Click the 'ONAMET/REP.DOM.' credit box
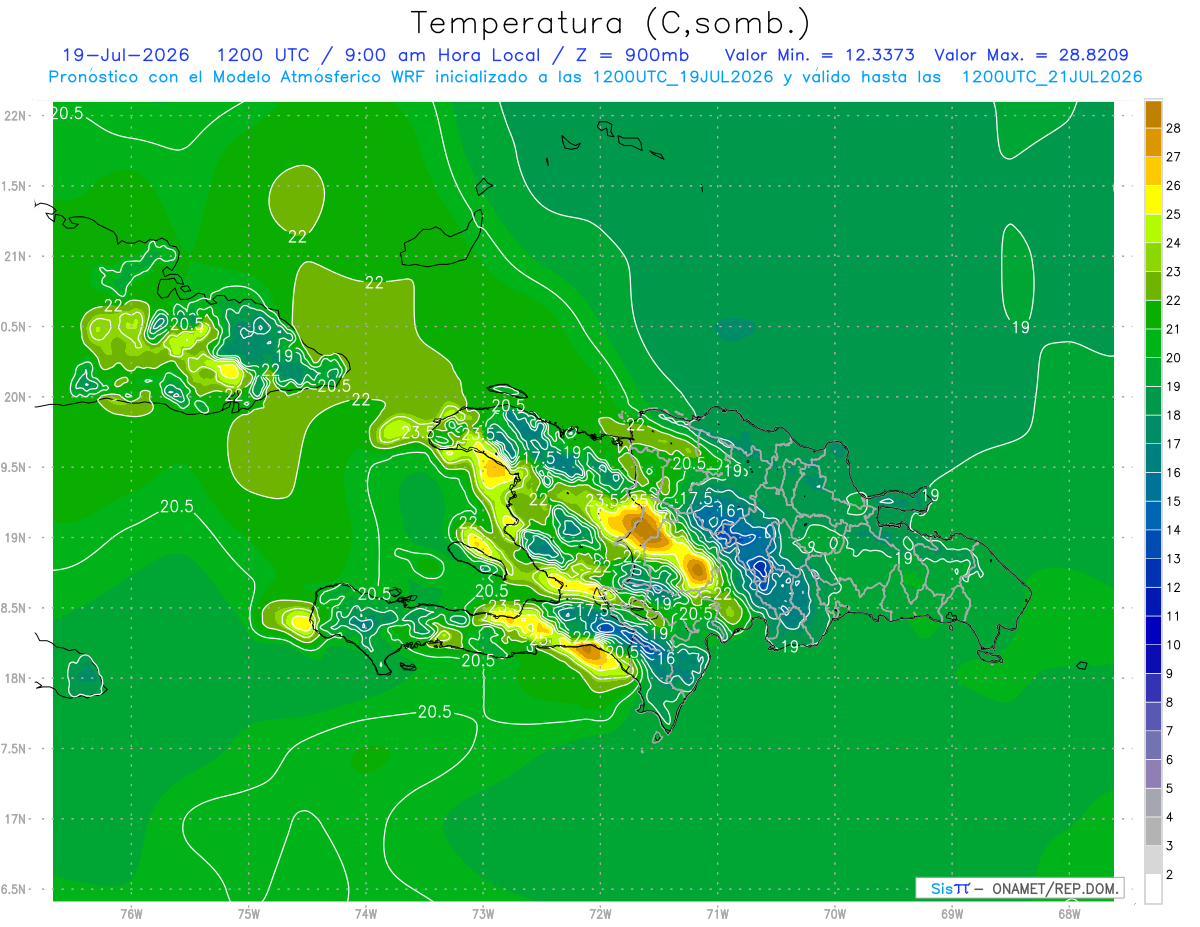This screenshot has height=927, width=1200. pos(1019,888)
